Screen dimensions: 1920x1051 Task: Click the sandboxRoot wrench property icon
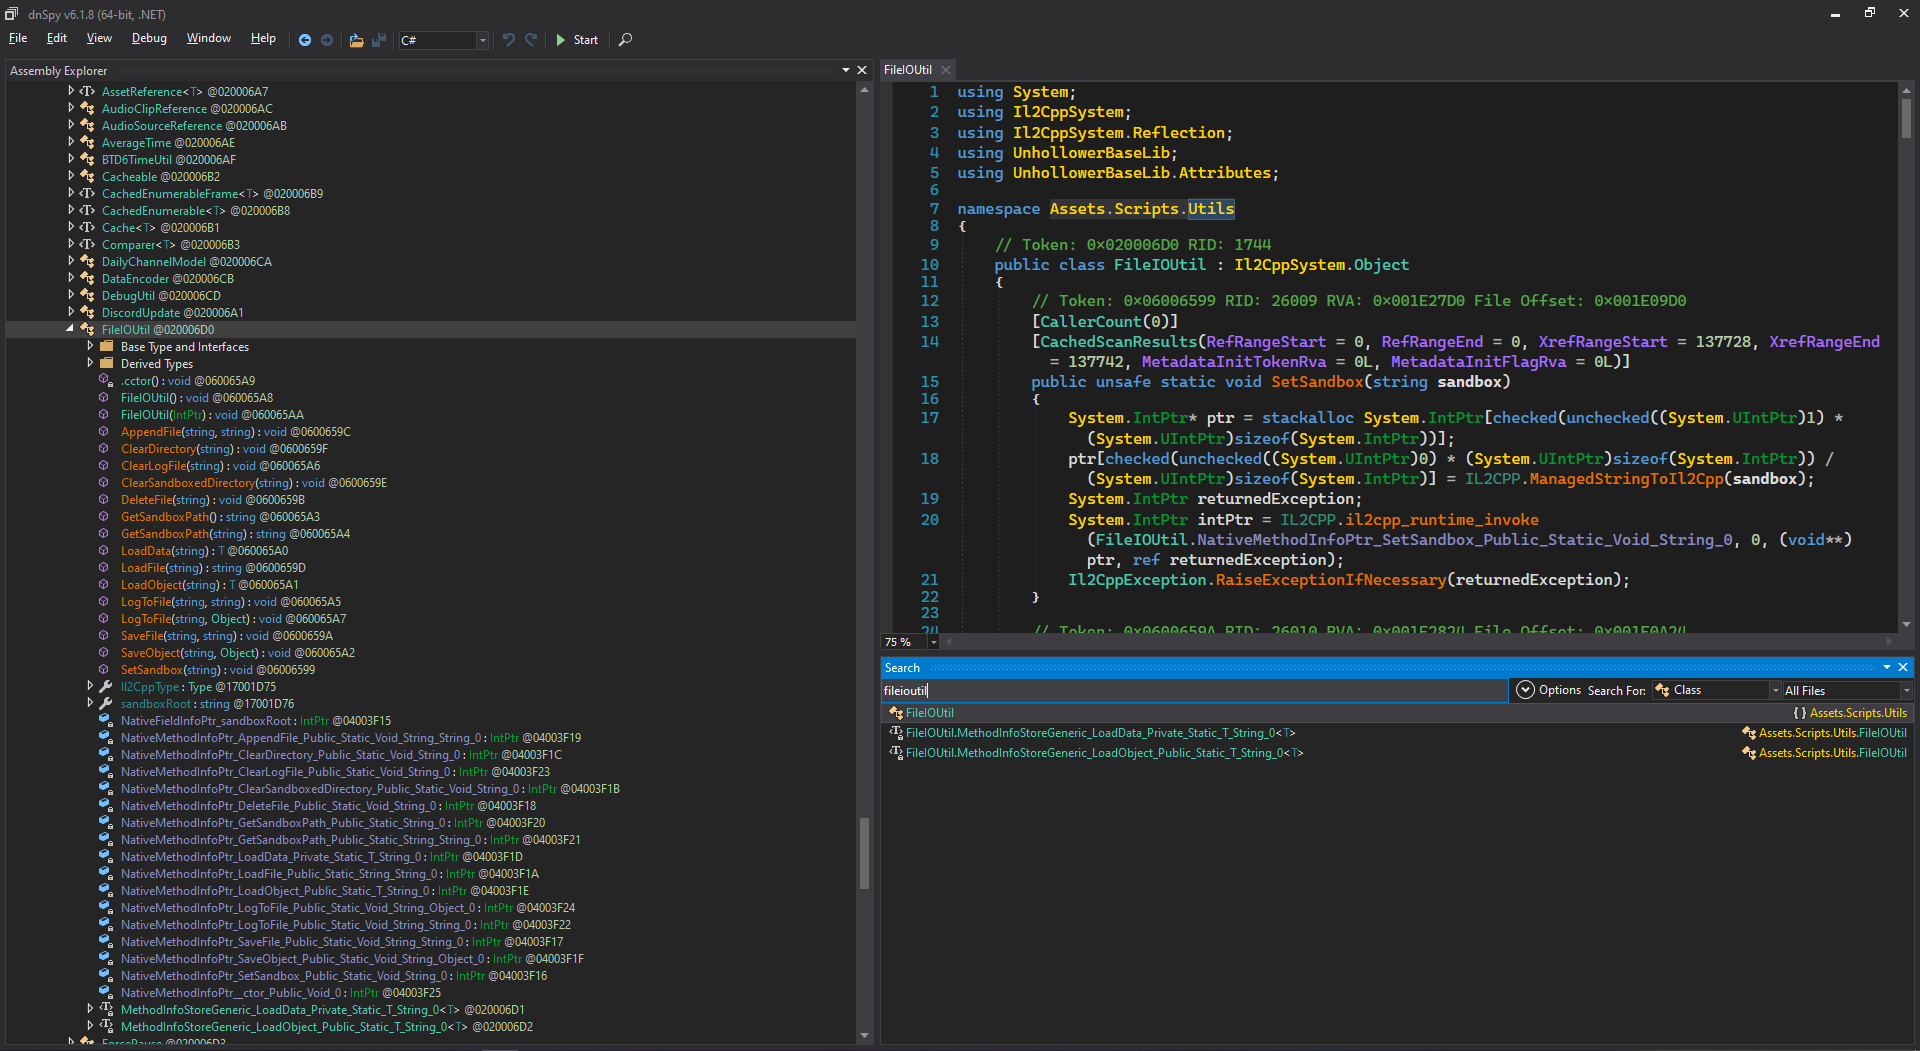105,703
